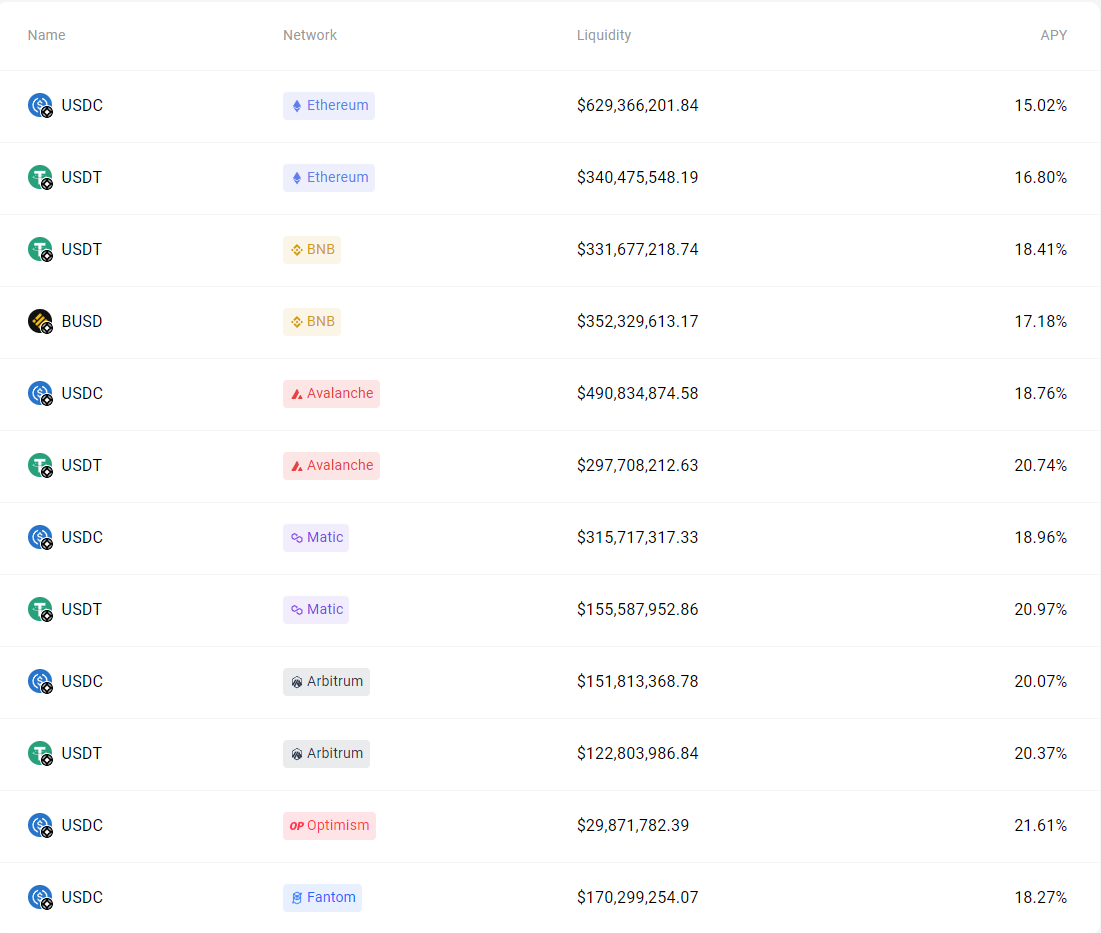The image size is (1101, 933).
Task: Click the USDC name in the Optimism row
Action: [82, 826]
